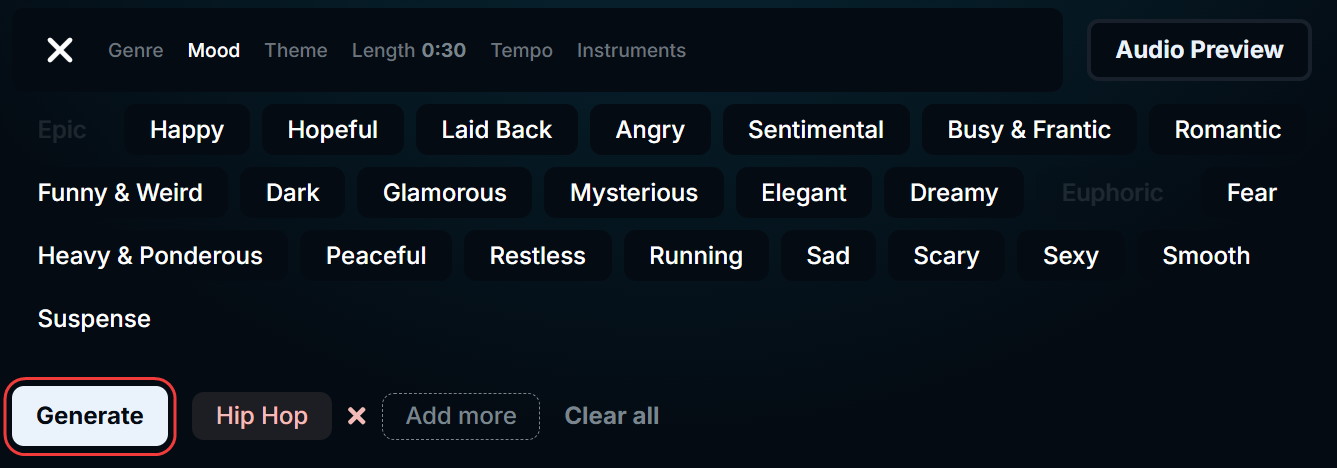Toggle the Suspense mood
1337x468 pixels.
coord(94,319)
